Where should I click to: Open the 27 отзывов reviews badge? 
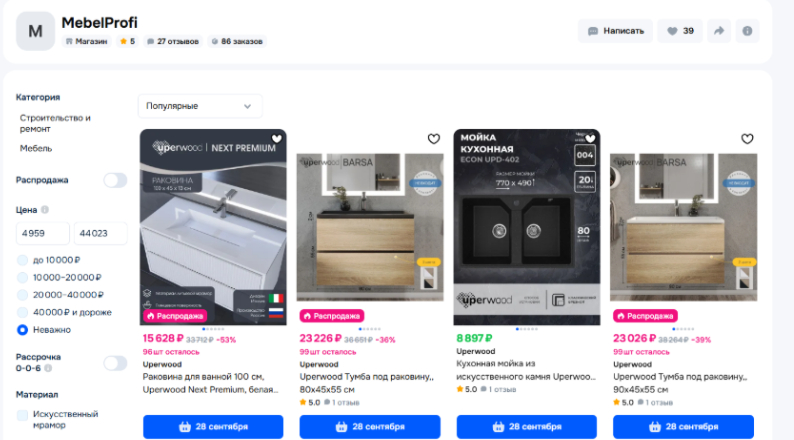tap(173, 42)
